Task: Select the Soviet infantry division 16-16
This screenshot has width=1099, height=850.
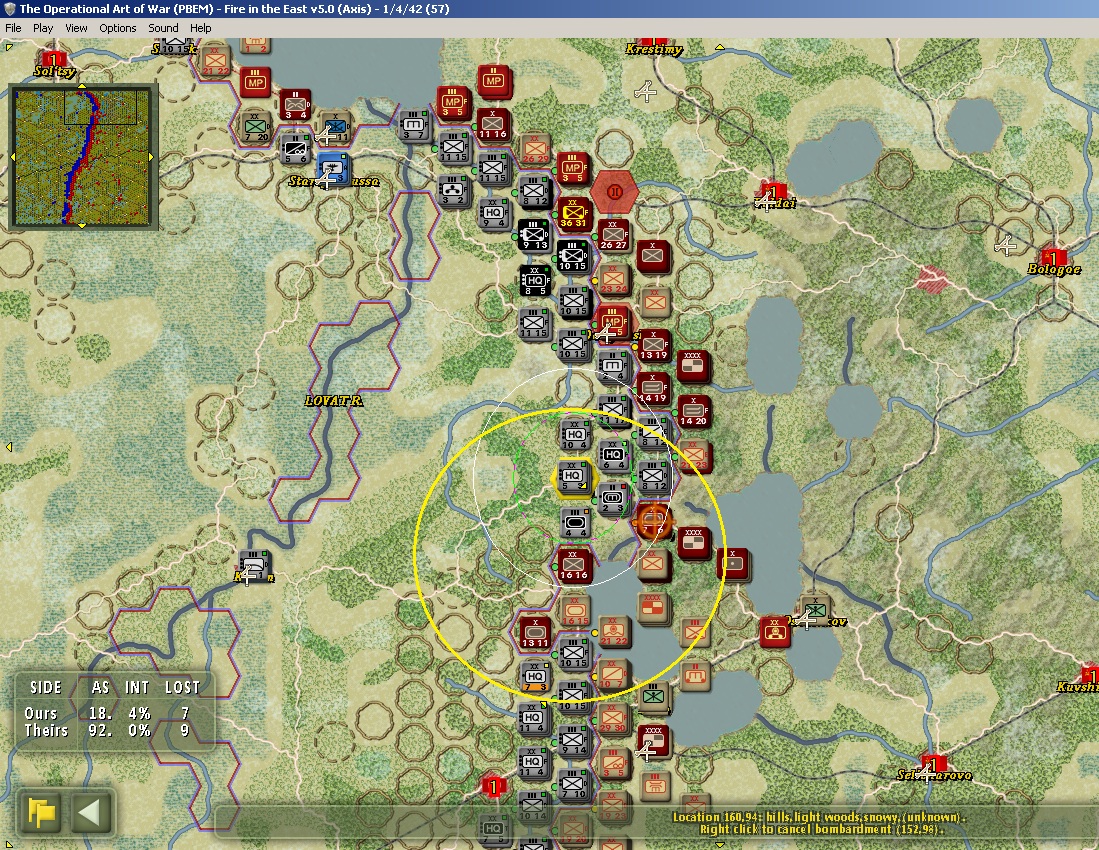Action: [573, 565]
